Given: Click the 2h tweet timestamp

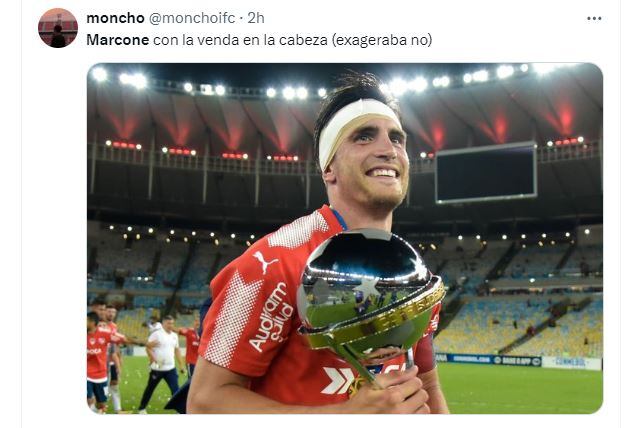Looking at the screenshot, I should 256,18.
